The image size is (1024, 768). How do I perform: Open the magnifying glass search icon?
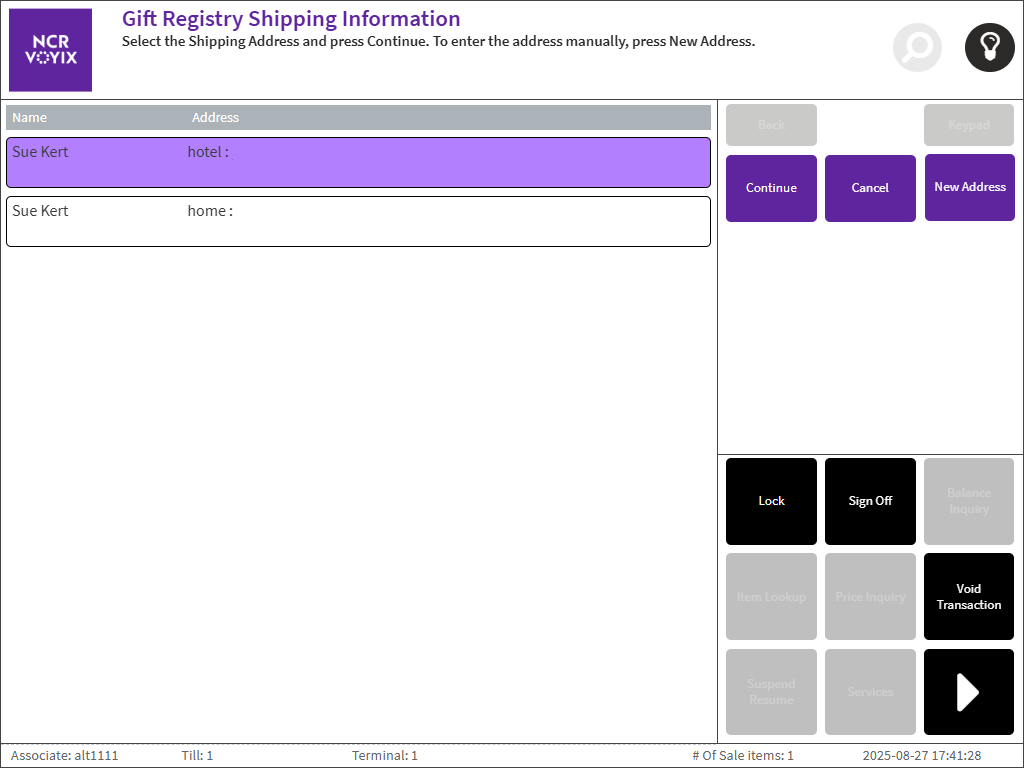tap(917, 47)
